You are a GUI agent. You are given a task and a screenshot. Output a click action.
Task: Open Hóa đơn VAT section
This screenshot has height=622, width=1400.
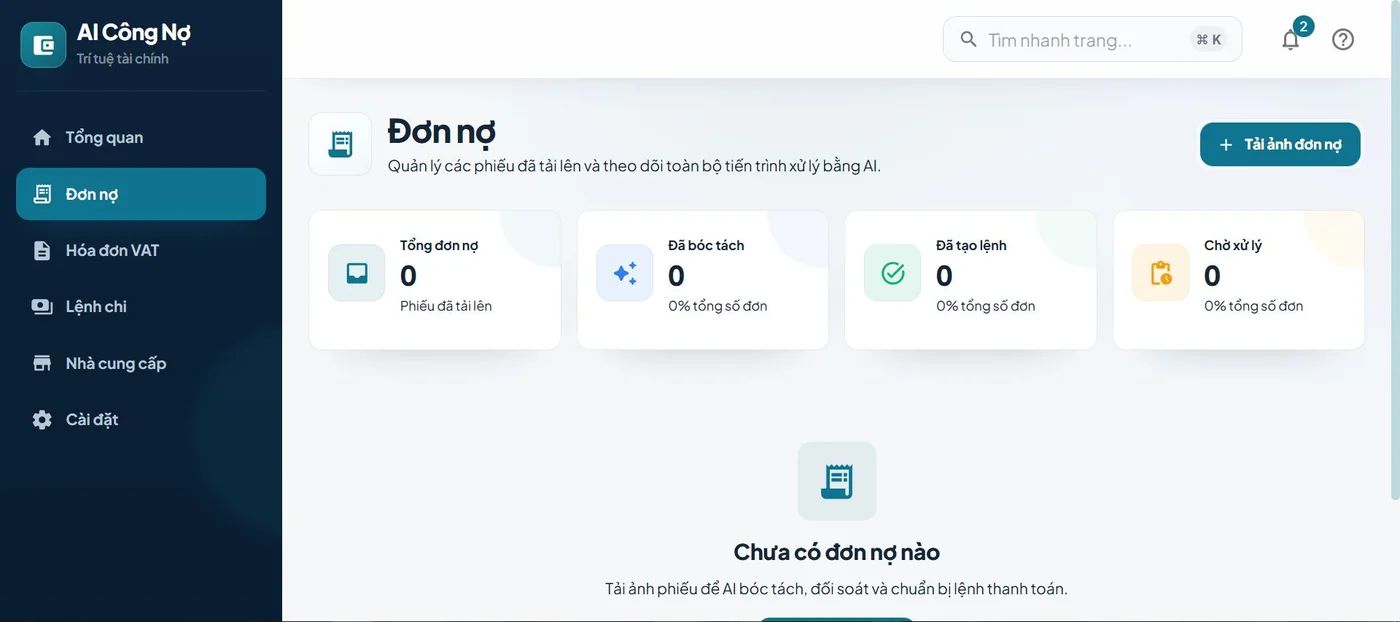[141, 251]
